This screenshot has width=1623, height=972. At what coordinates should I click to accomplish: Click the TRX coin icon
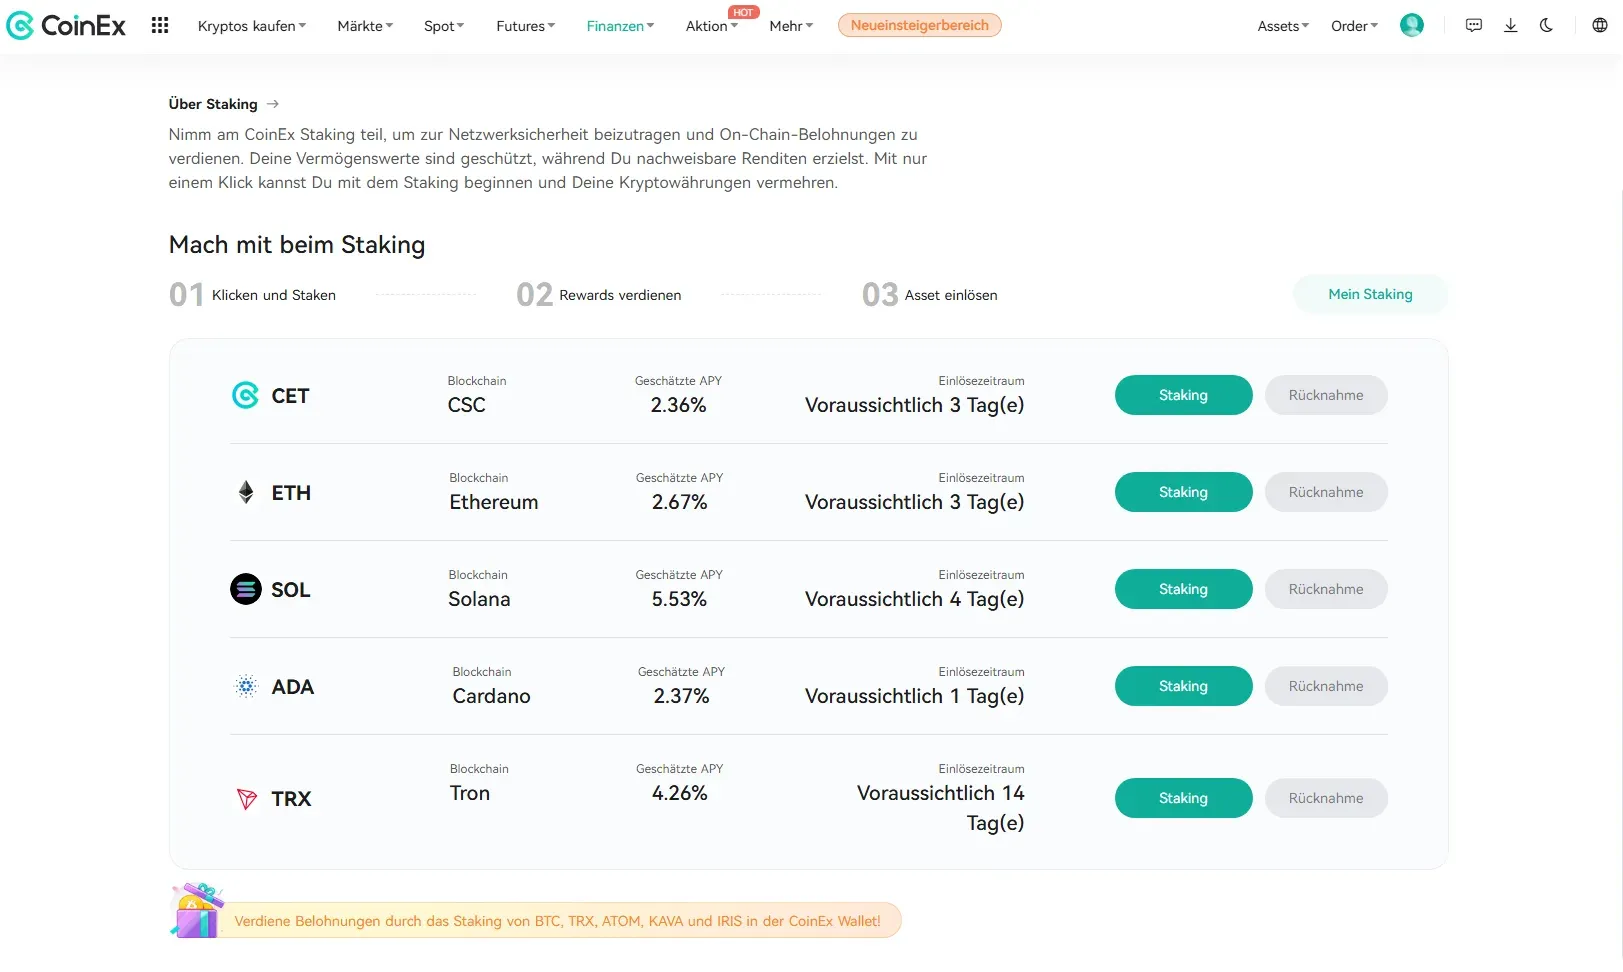[246, 799]
